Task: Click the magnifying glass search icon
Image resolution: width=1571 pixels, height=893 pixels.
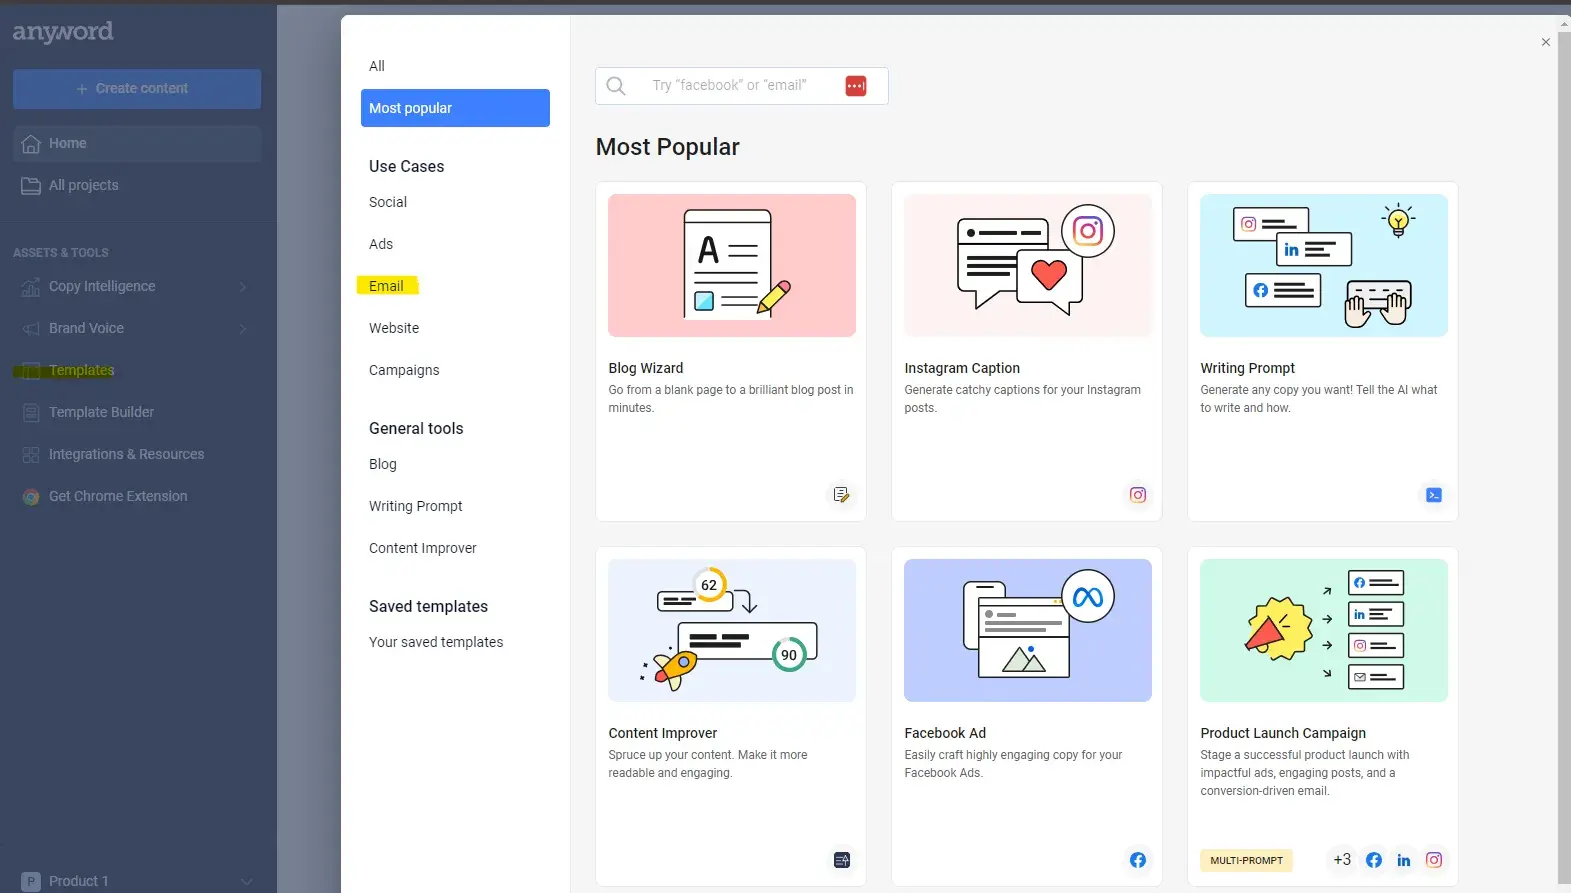Action: click(x=616, y=86)
